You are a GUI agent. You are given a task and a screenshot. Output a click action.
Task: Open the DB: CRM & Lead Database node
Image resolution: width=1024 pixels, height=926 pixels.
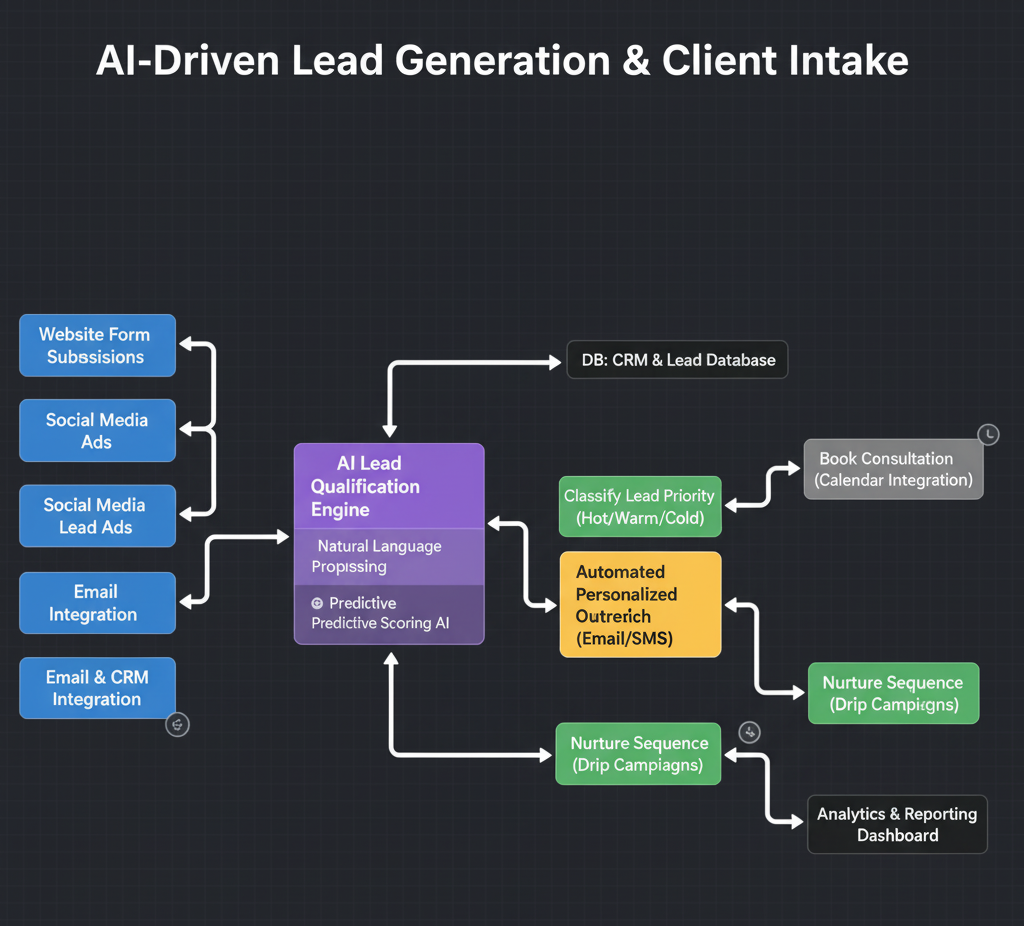point(677,360)
